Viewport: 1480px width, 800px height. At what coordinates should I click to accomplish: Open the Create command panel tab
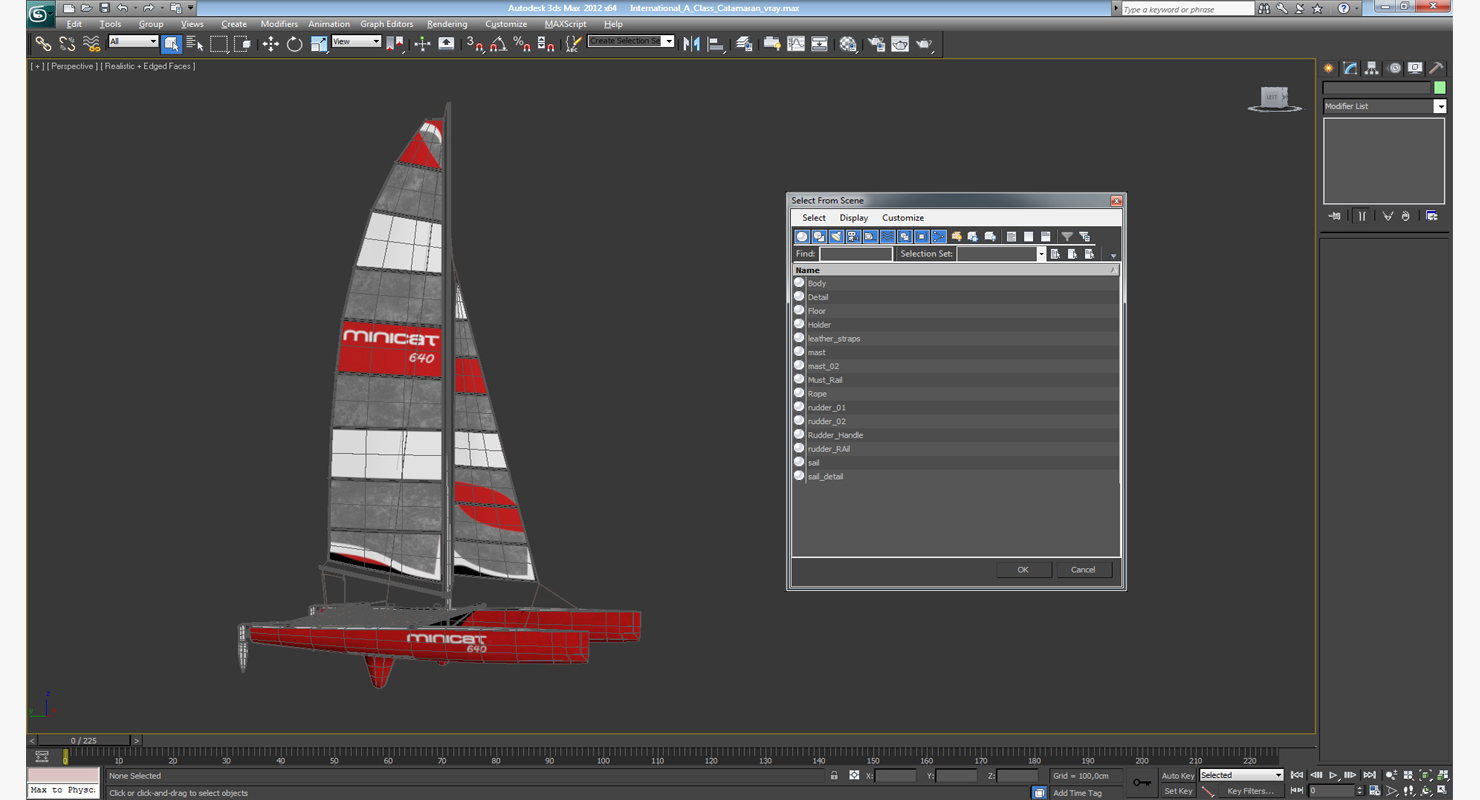point(1329,68)
